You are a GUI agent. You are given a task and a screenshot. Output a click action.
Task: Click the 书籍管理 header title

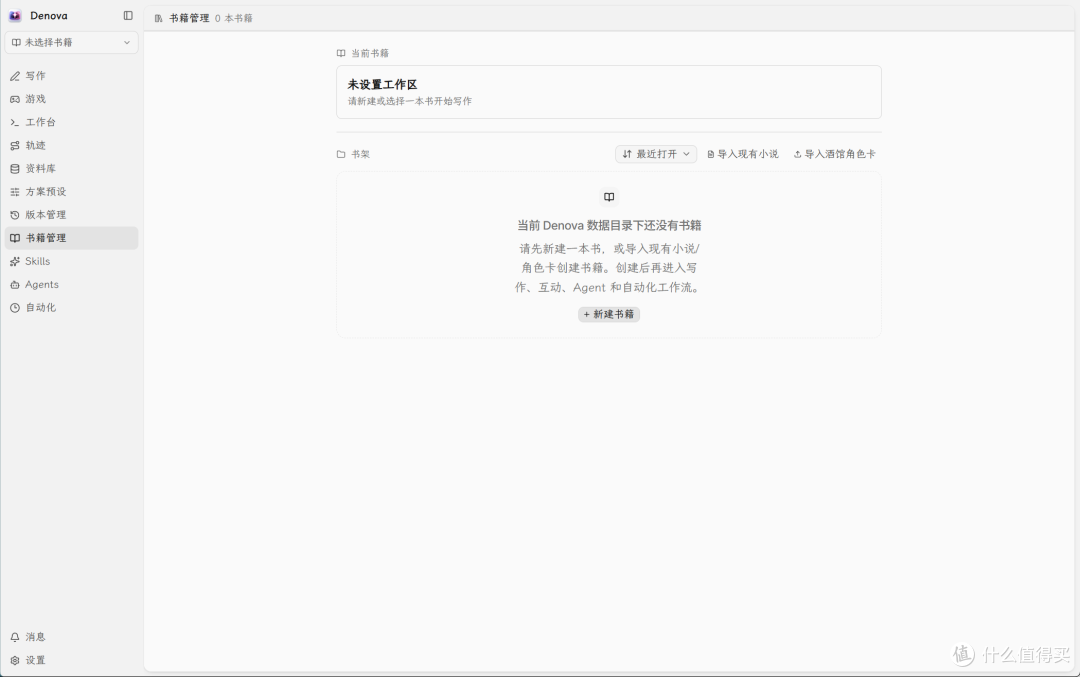tap(189, 19)
